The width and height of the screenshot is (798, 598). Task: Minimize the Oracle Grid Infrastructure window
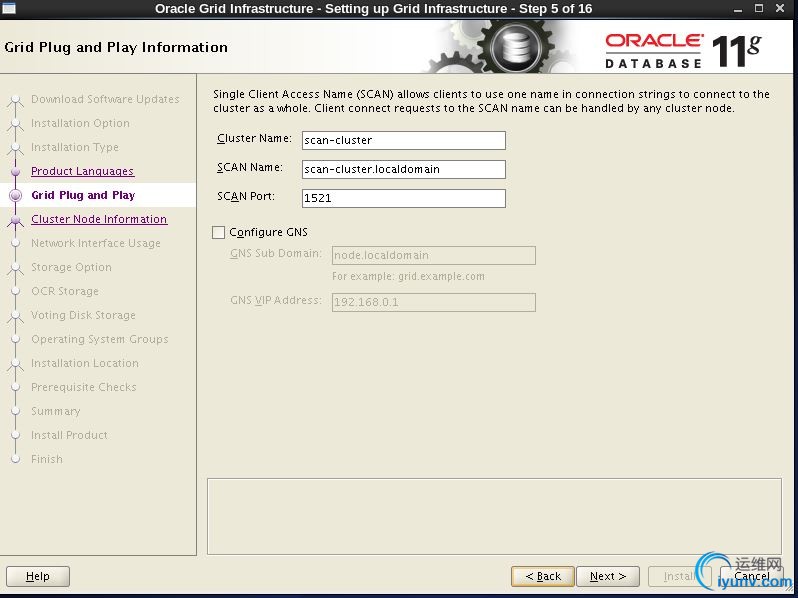point(738,9)
